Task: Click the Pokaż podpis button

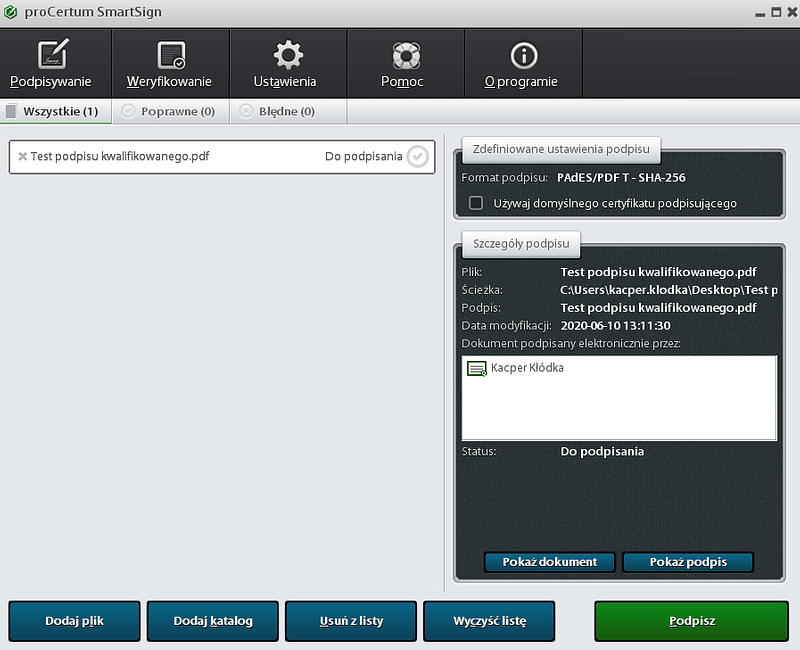Action: tap(688, 562)
